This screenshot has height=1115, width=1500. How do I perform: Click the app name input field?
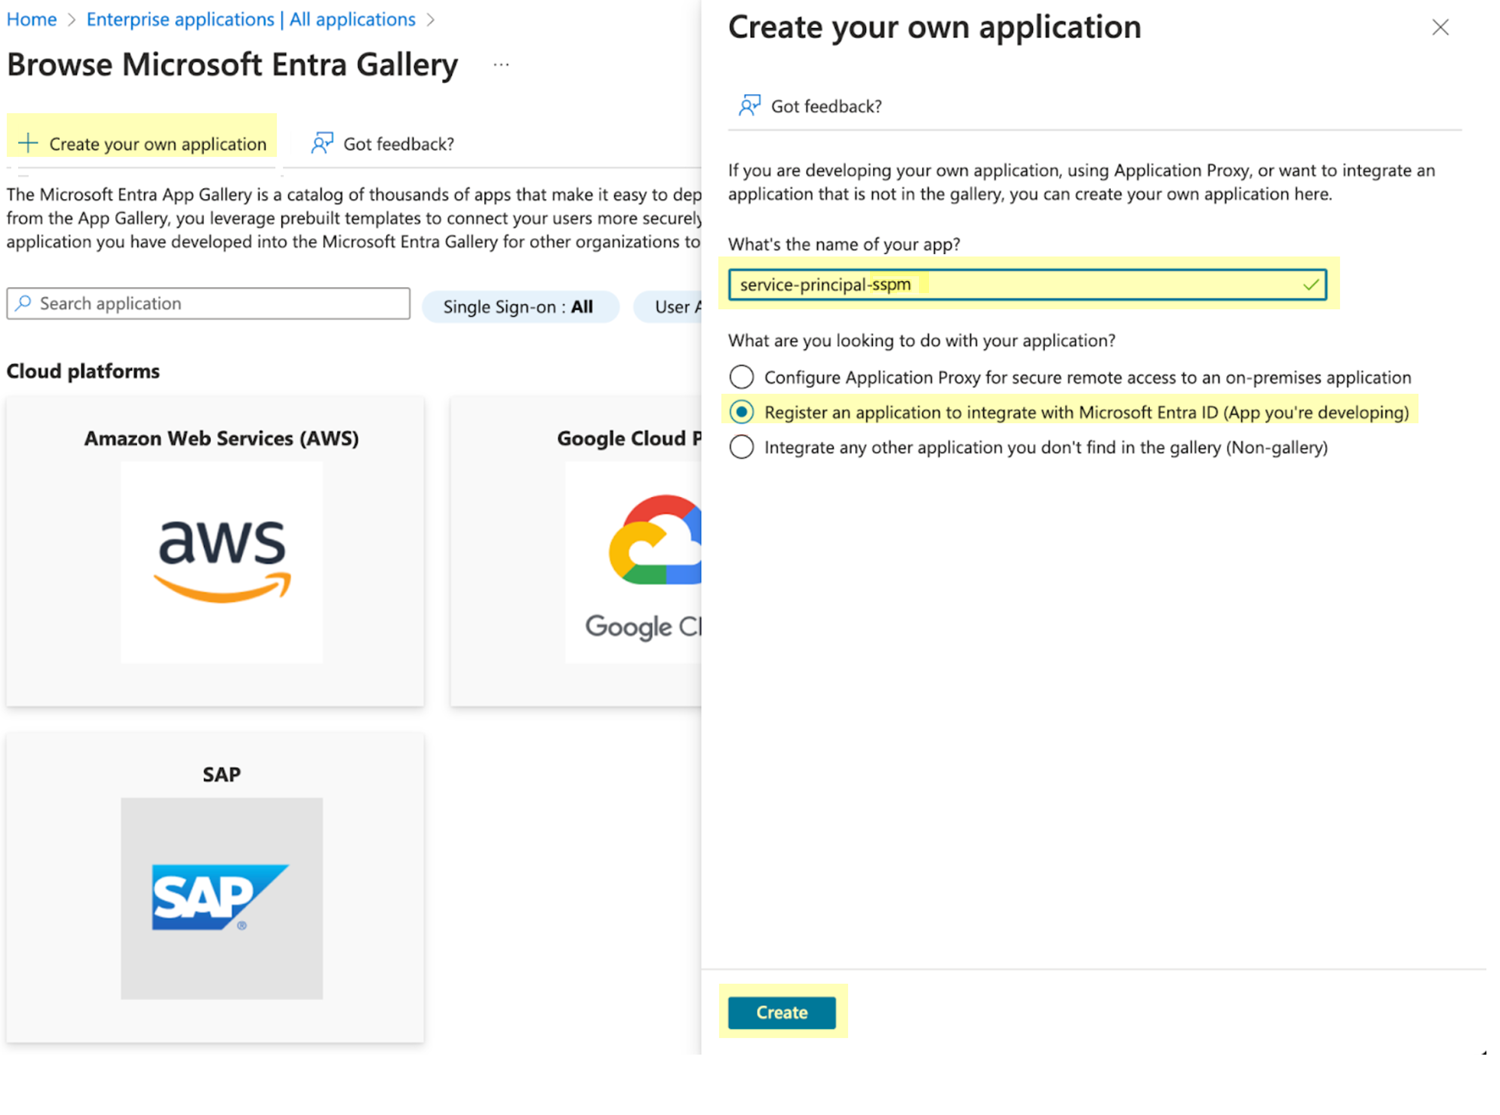(x=1027, y=284)
